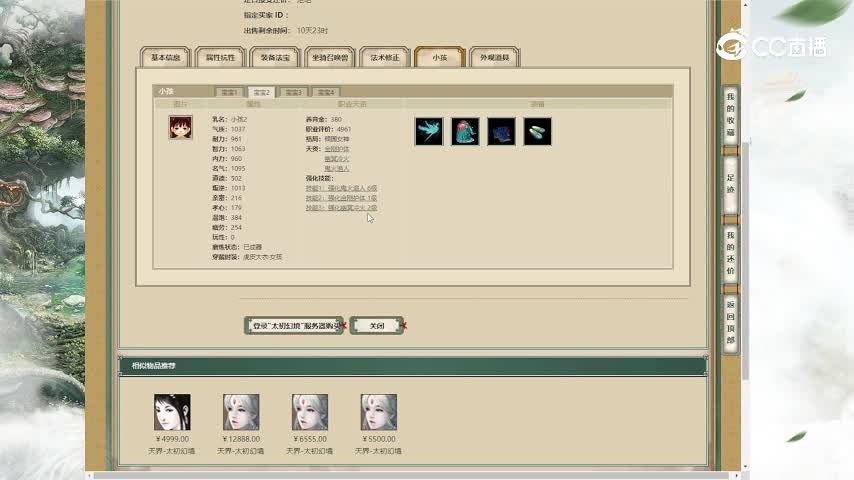
Task: Open the 坐骑召唤兽 tab
Action: click(x=329, y=58)
